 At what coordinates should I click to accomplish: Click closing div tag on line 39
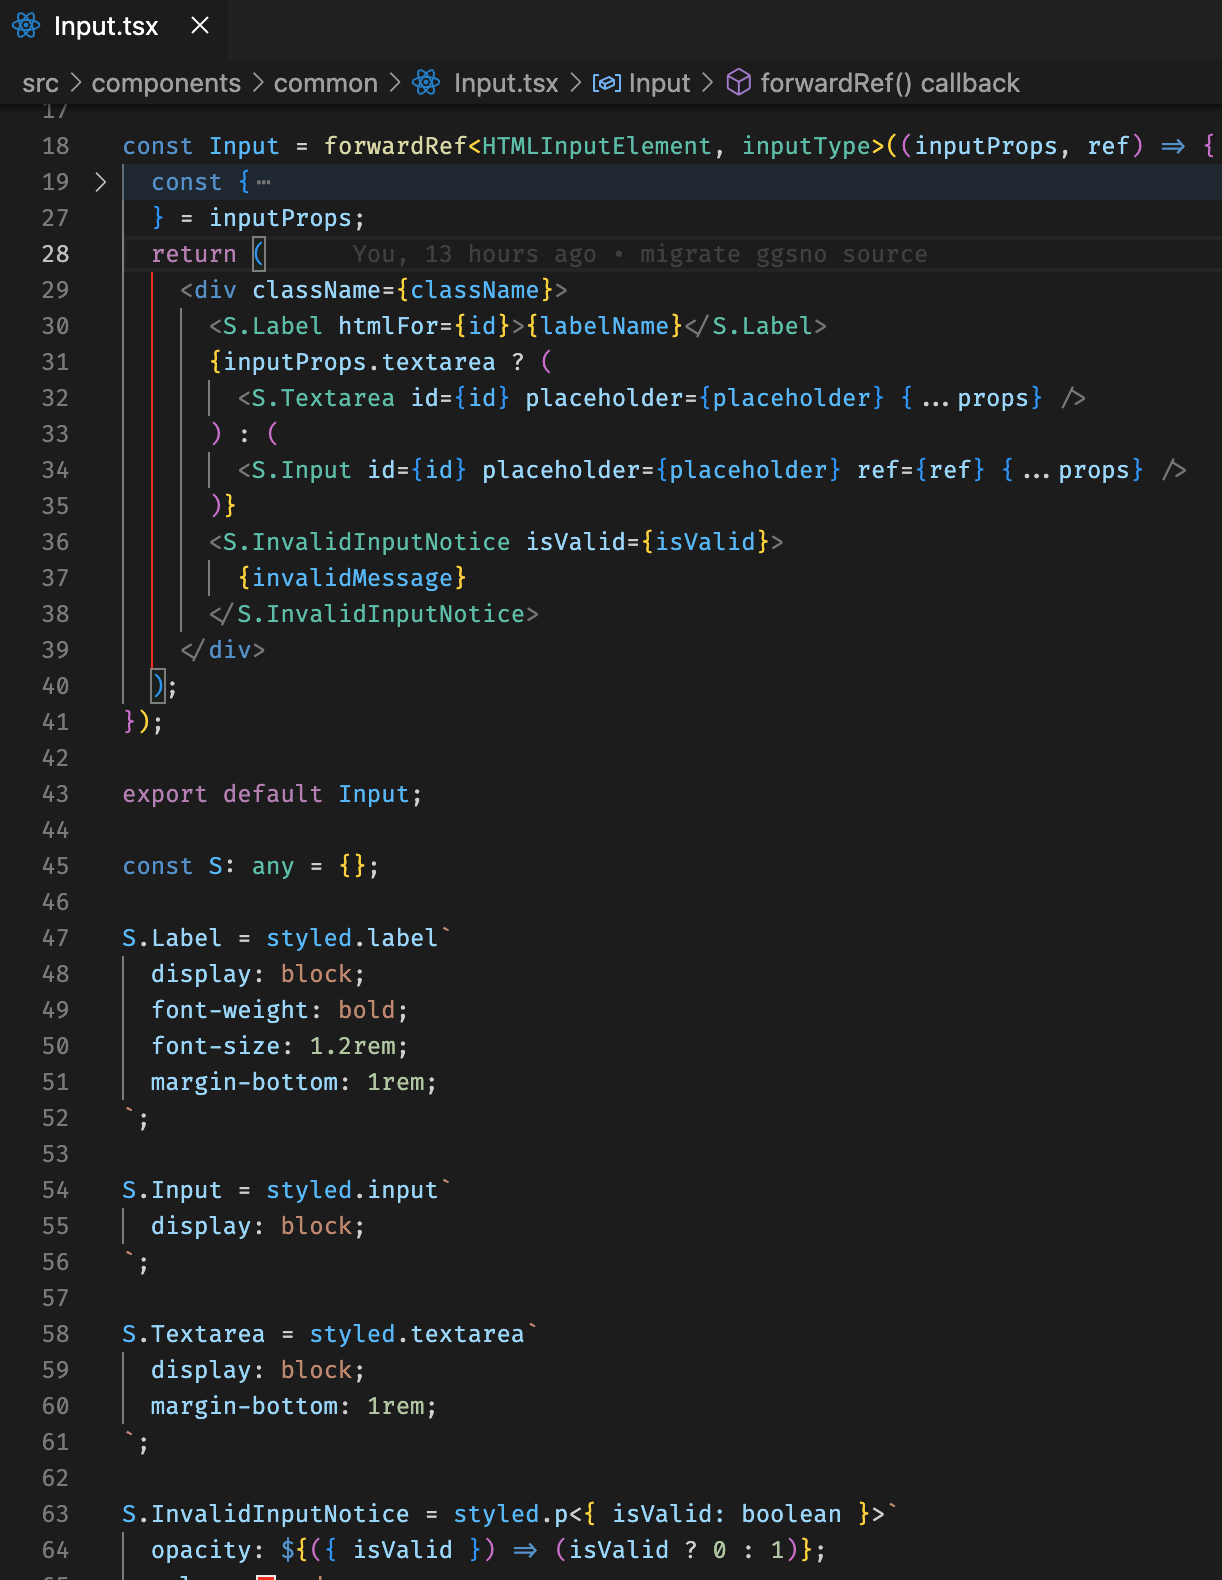coord(223,650)
